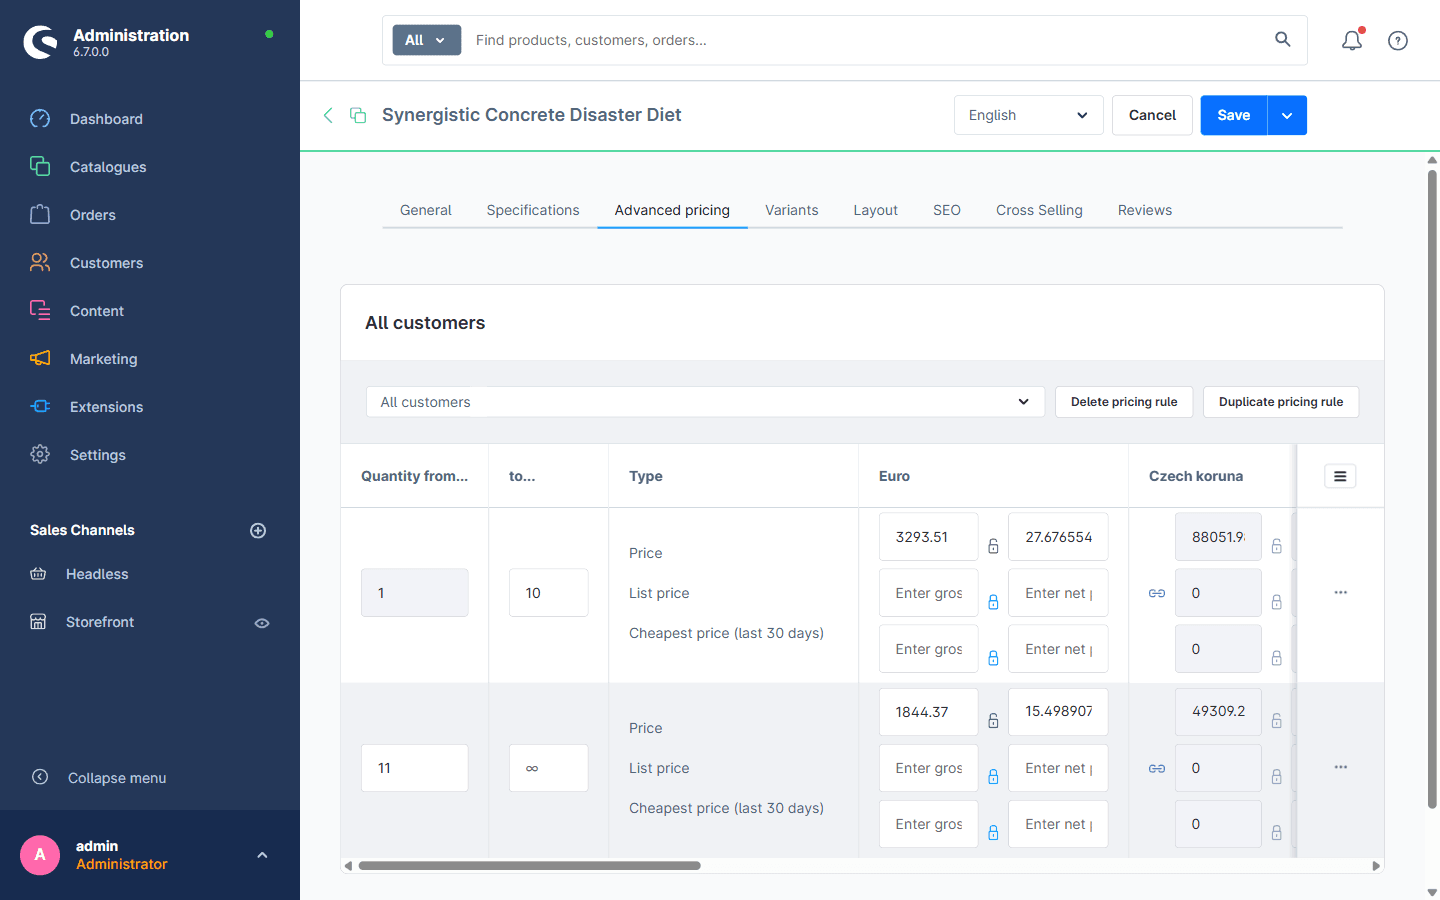Screen dimensions: 1440x900
Task: Click the search magnifier icon
Action: coord(1283,40)
